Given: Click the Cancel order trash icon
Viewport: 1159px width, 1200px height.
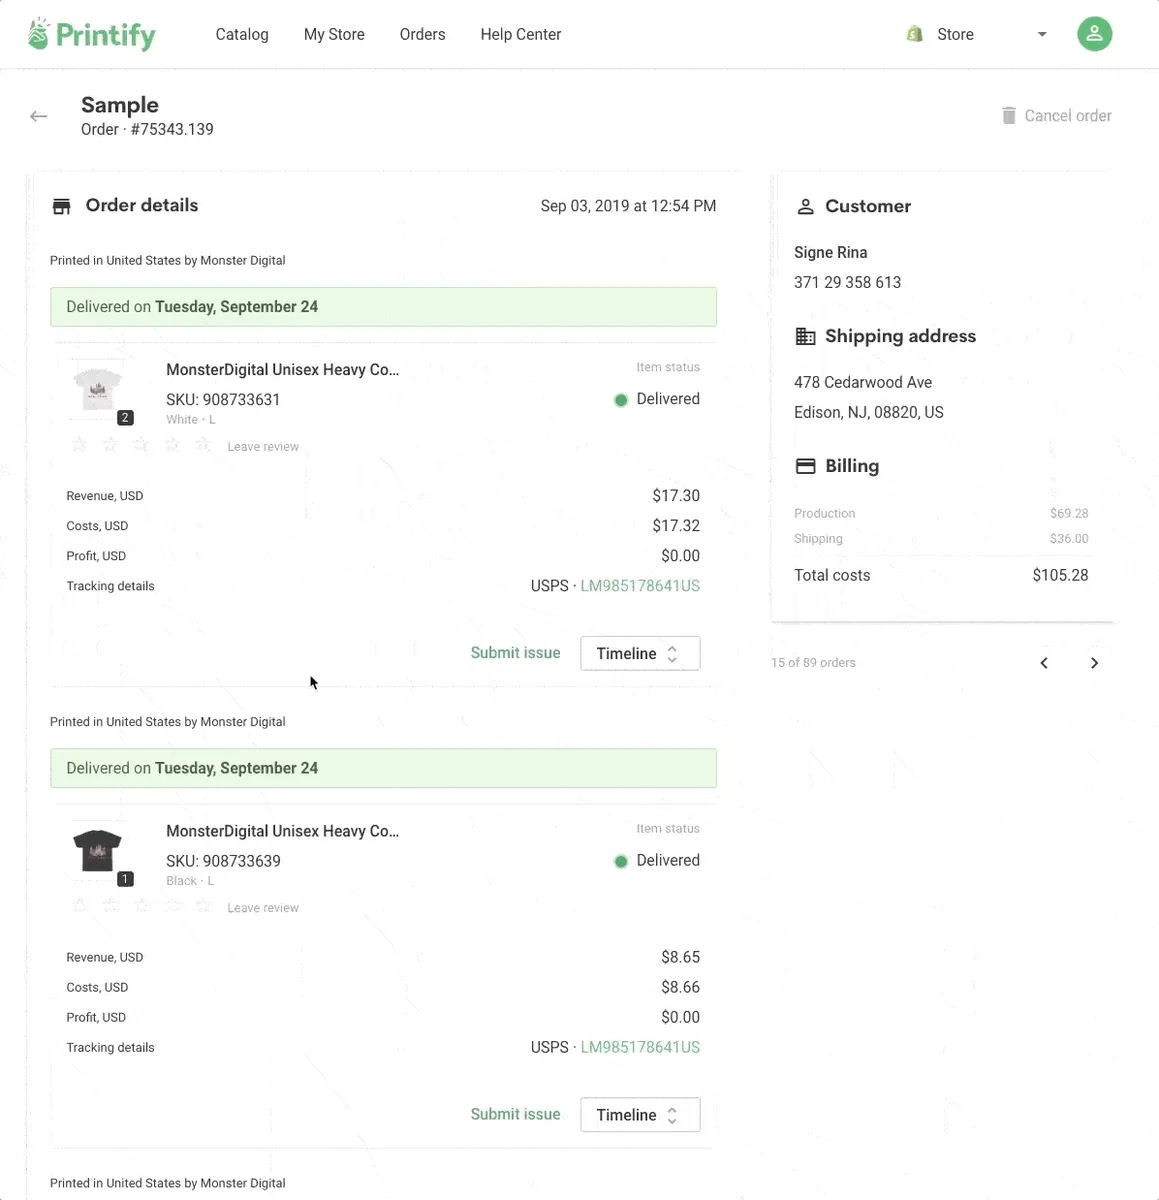Looking at the screenshot, I should [x=1009, y=116].
